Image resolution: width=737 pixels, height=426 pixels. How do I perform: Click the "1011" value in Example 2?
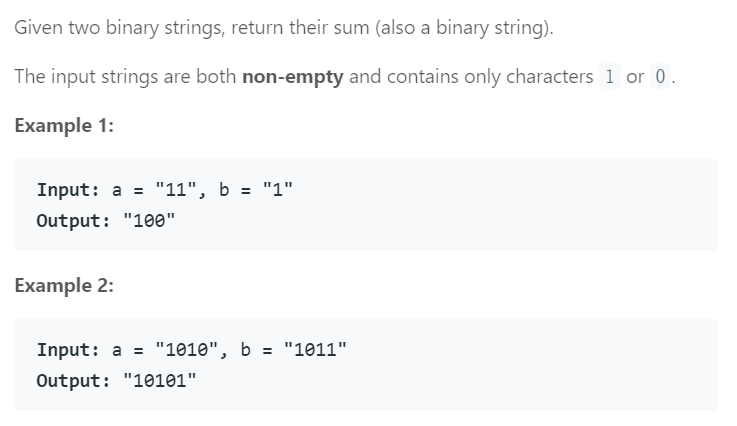[x=315, y=349]
